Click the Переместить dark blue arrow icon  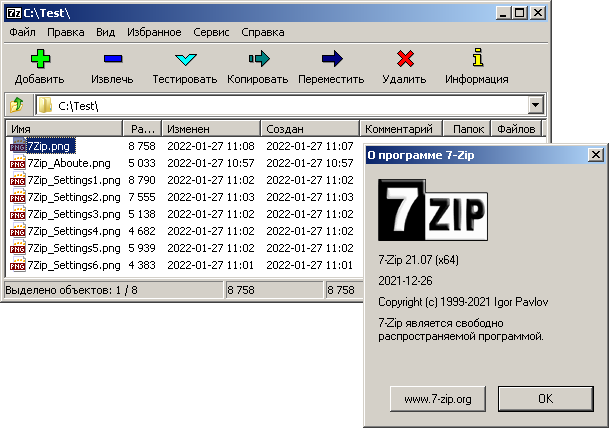click(x=332, y=59)
